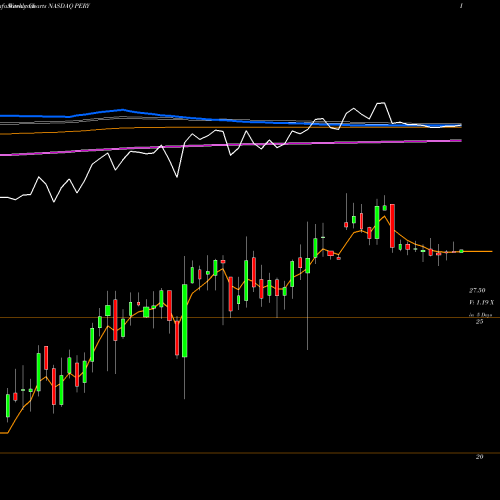Click the 20 price axis label
The image size is (500, 500).
(479, 457)
